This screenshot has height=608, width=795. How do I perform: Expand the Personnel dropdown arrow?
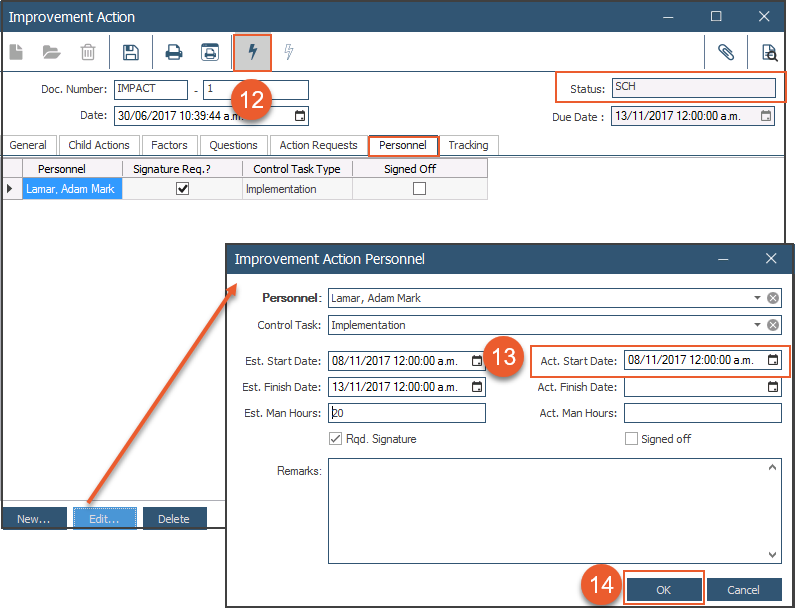(757, 298)
